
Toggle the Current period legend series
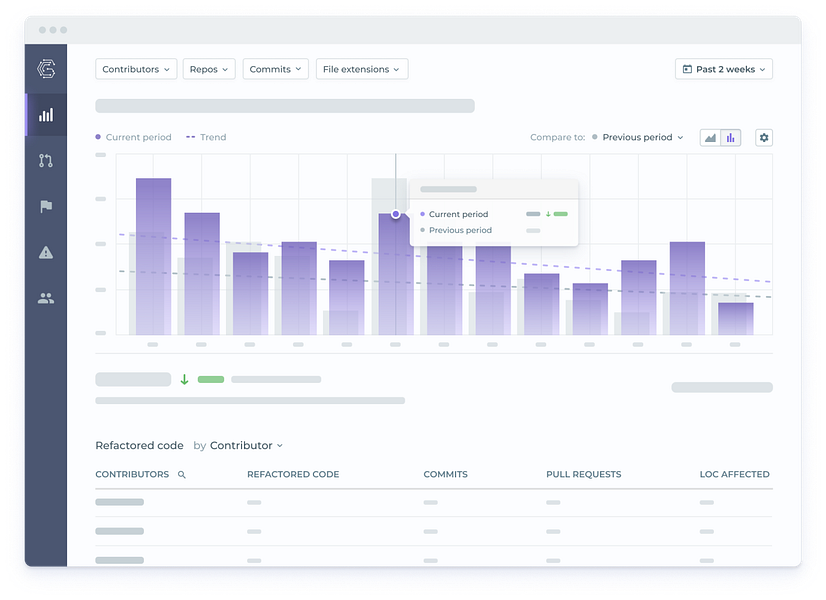click(133, 137)
